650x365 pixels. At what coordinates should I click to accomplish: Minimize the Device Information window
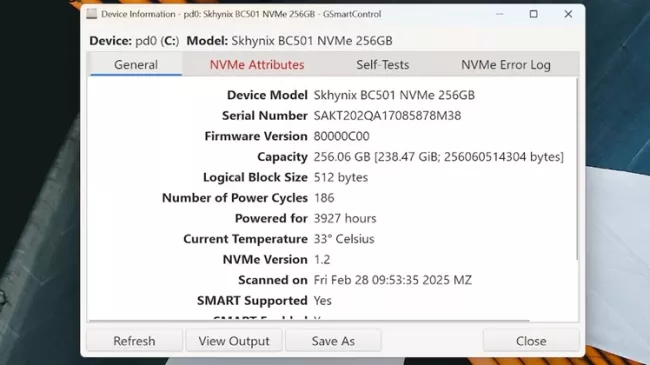pos(500,14)
